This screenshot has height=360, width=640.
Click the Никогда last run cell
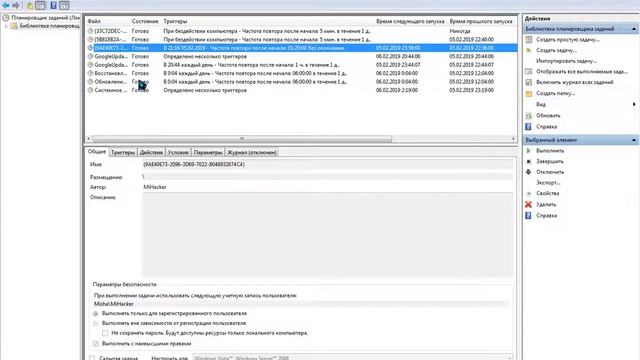click(460, 31)
